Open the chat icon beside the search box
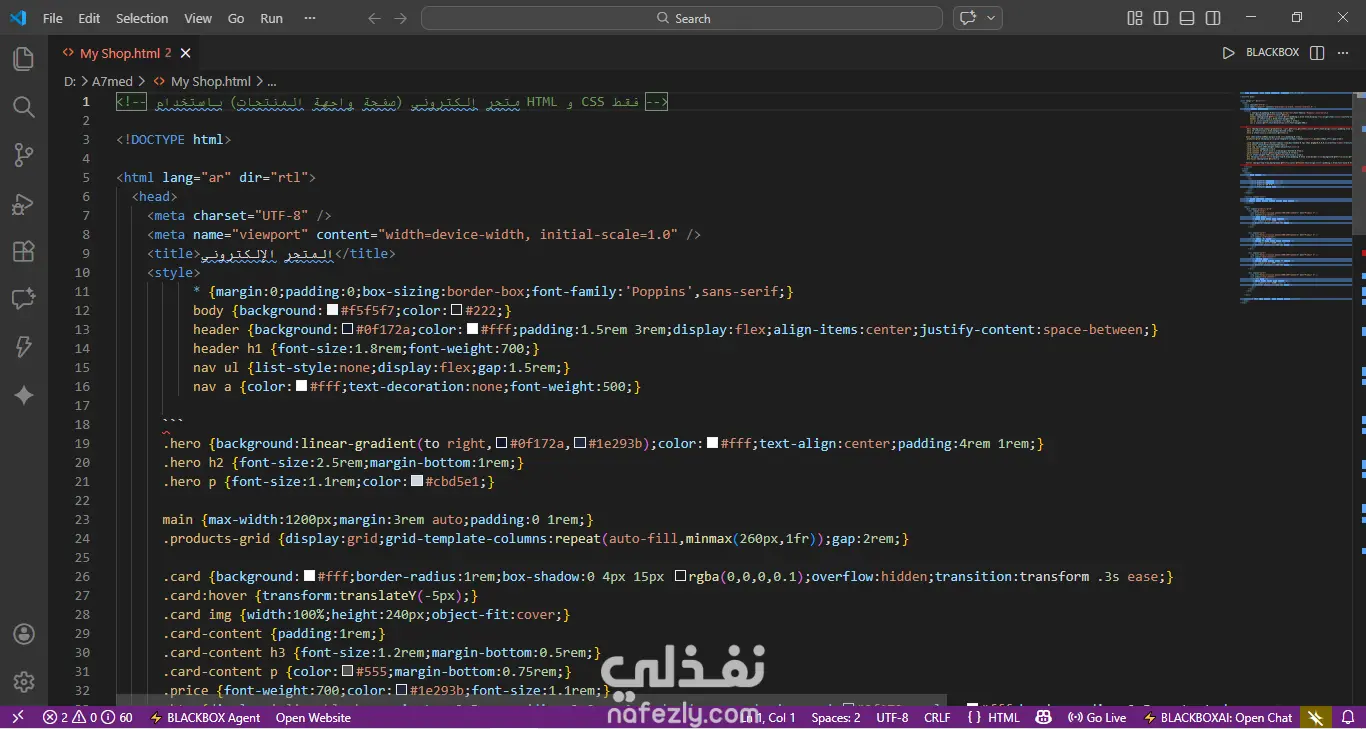Image resolution: width=1366 pixels, height=729 pixels. click(x=968, y=18)
